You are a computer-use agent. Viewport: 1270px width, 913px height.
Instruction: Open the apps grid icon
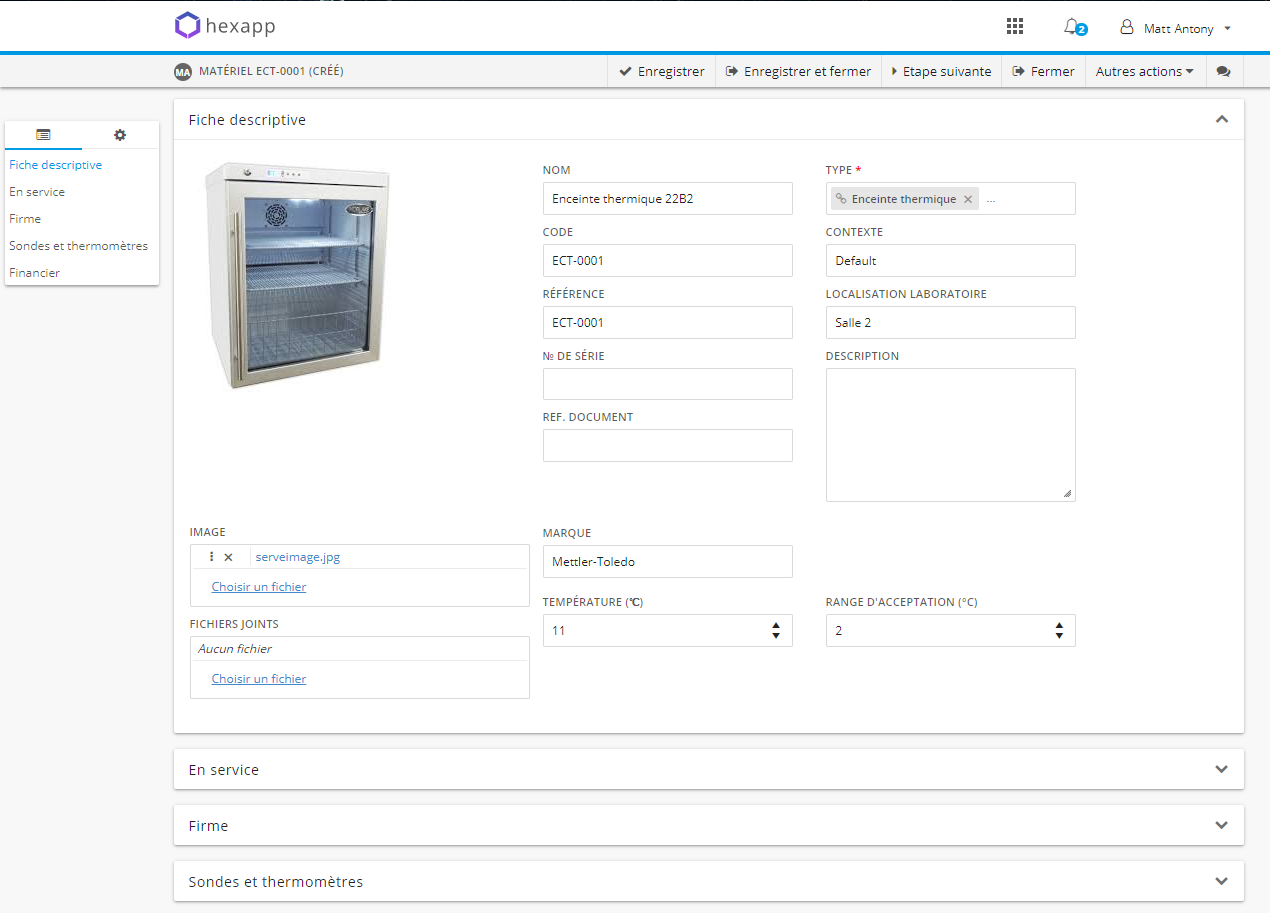[x=1015, y=27]
